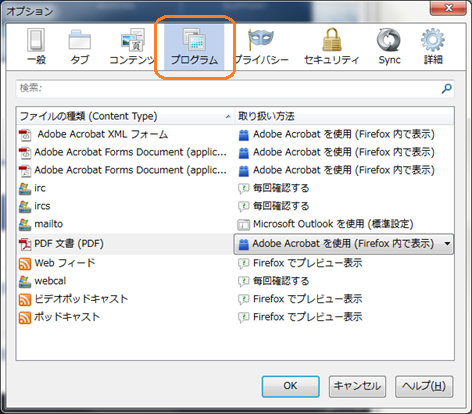Click "毎回確認する" action for irc

[281, 188]
